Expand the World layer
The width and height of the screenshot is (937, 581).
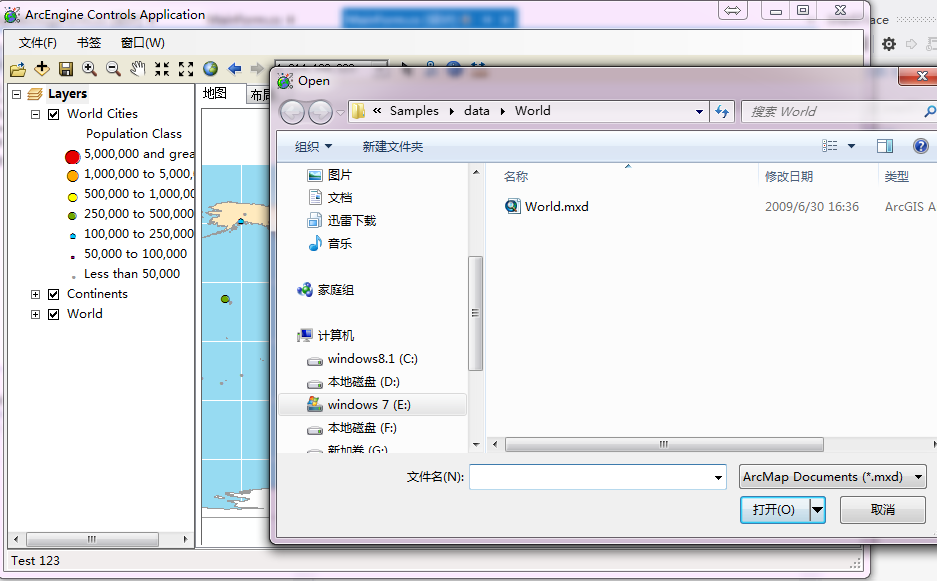click(35, 314)
